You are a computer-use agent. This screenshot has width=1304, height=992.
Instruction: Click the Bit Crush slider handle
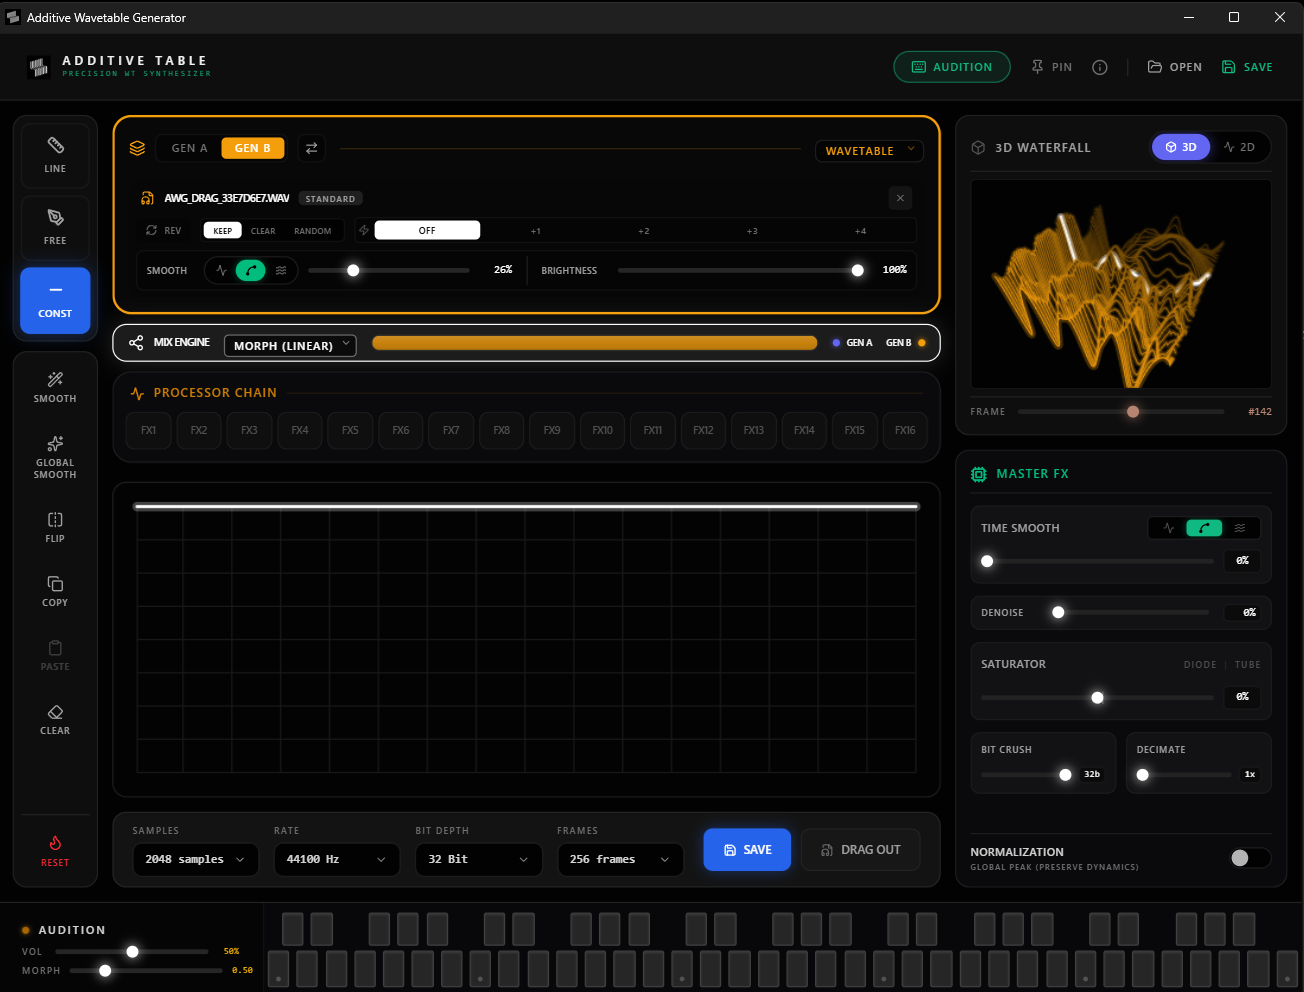[1065, 774]
